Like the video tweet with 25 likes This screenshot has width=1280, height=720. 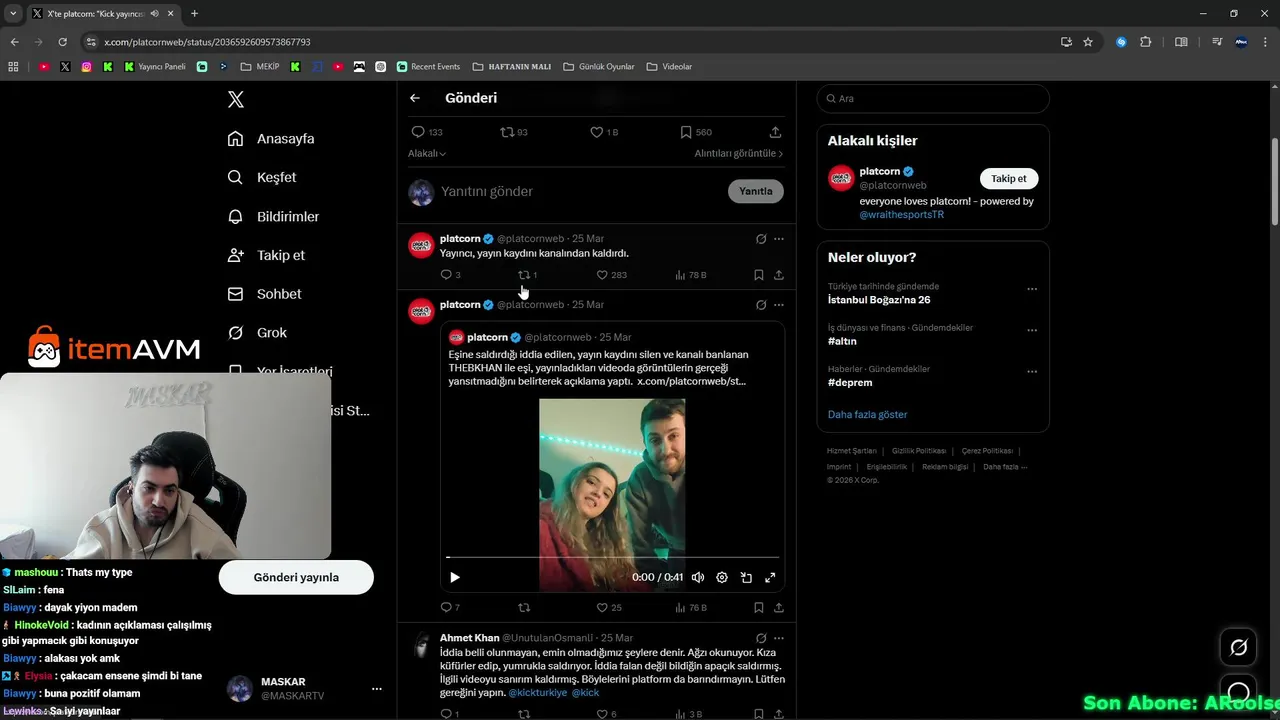coord(609,607)
